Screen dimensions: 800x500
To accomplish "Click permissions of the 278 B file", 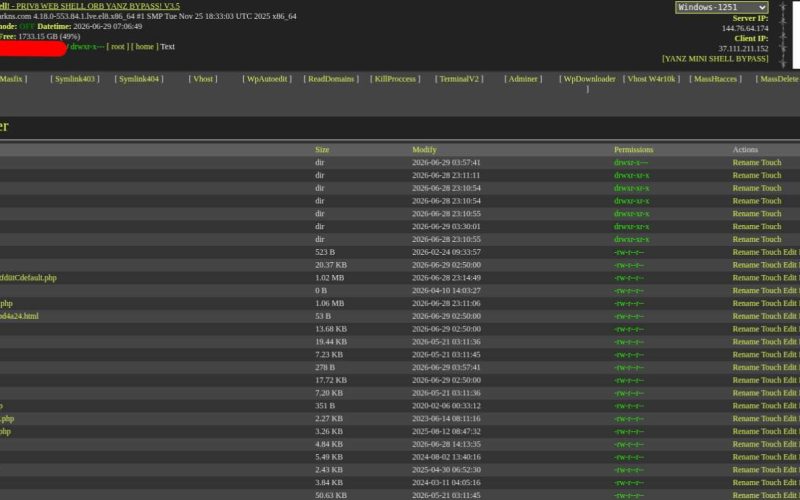I will pos(629,367).
